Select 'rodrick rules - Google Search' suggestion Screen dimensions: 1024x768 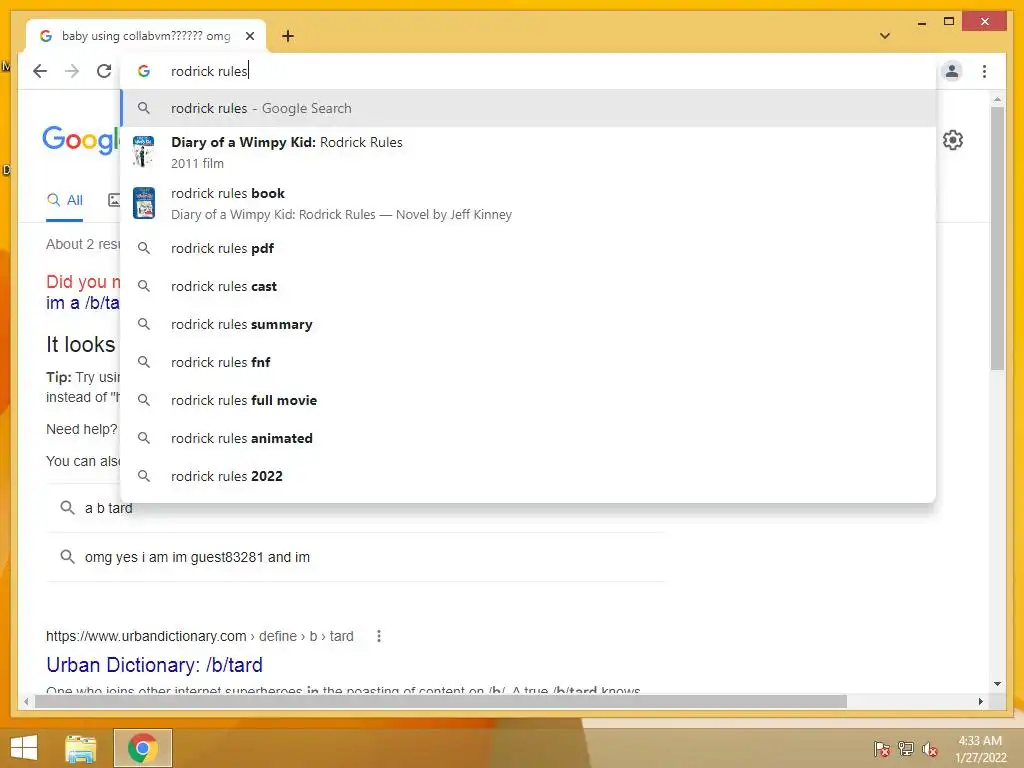point(528,108)
